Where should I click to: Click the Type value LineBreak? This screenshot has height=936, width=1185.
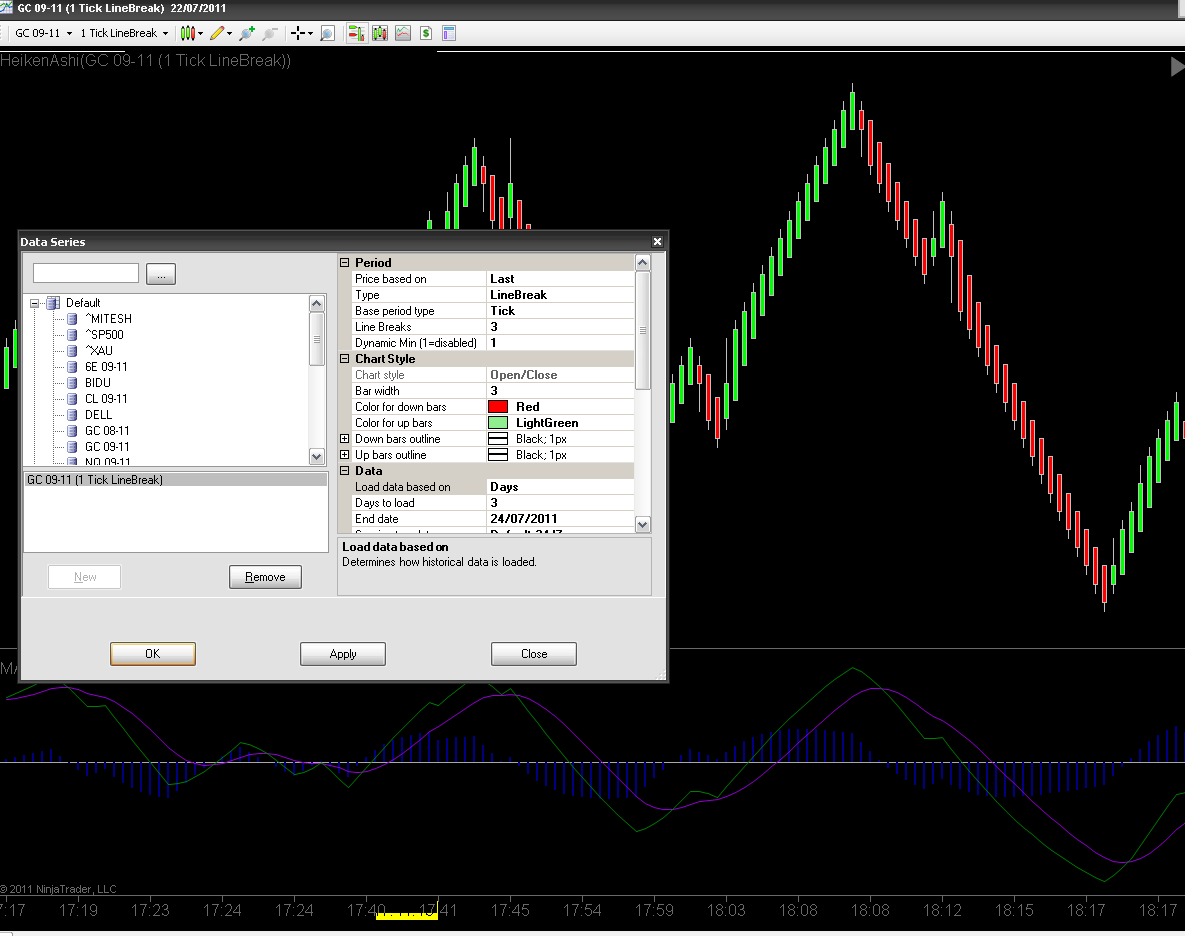[561, 295]
